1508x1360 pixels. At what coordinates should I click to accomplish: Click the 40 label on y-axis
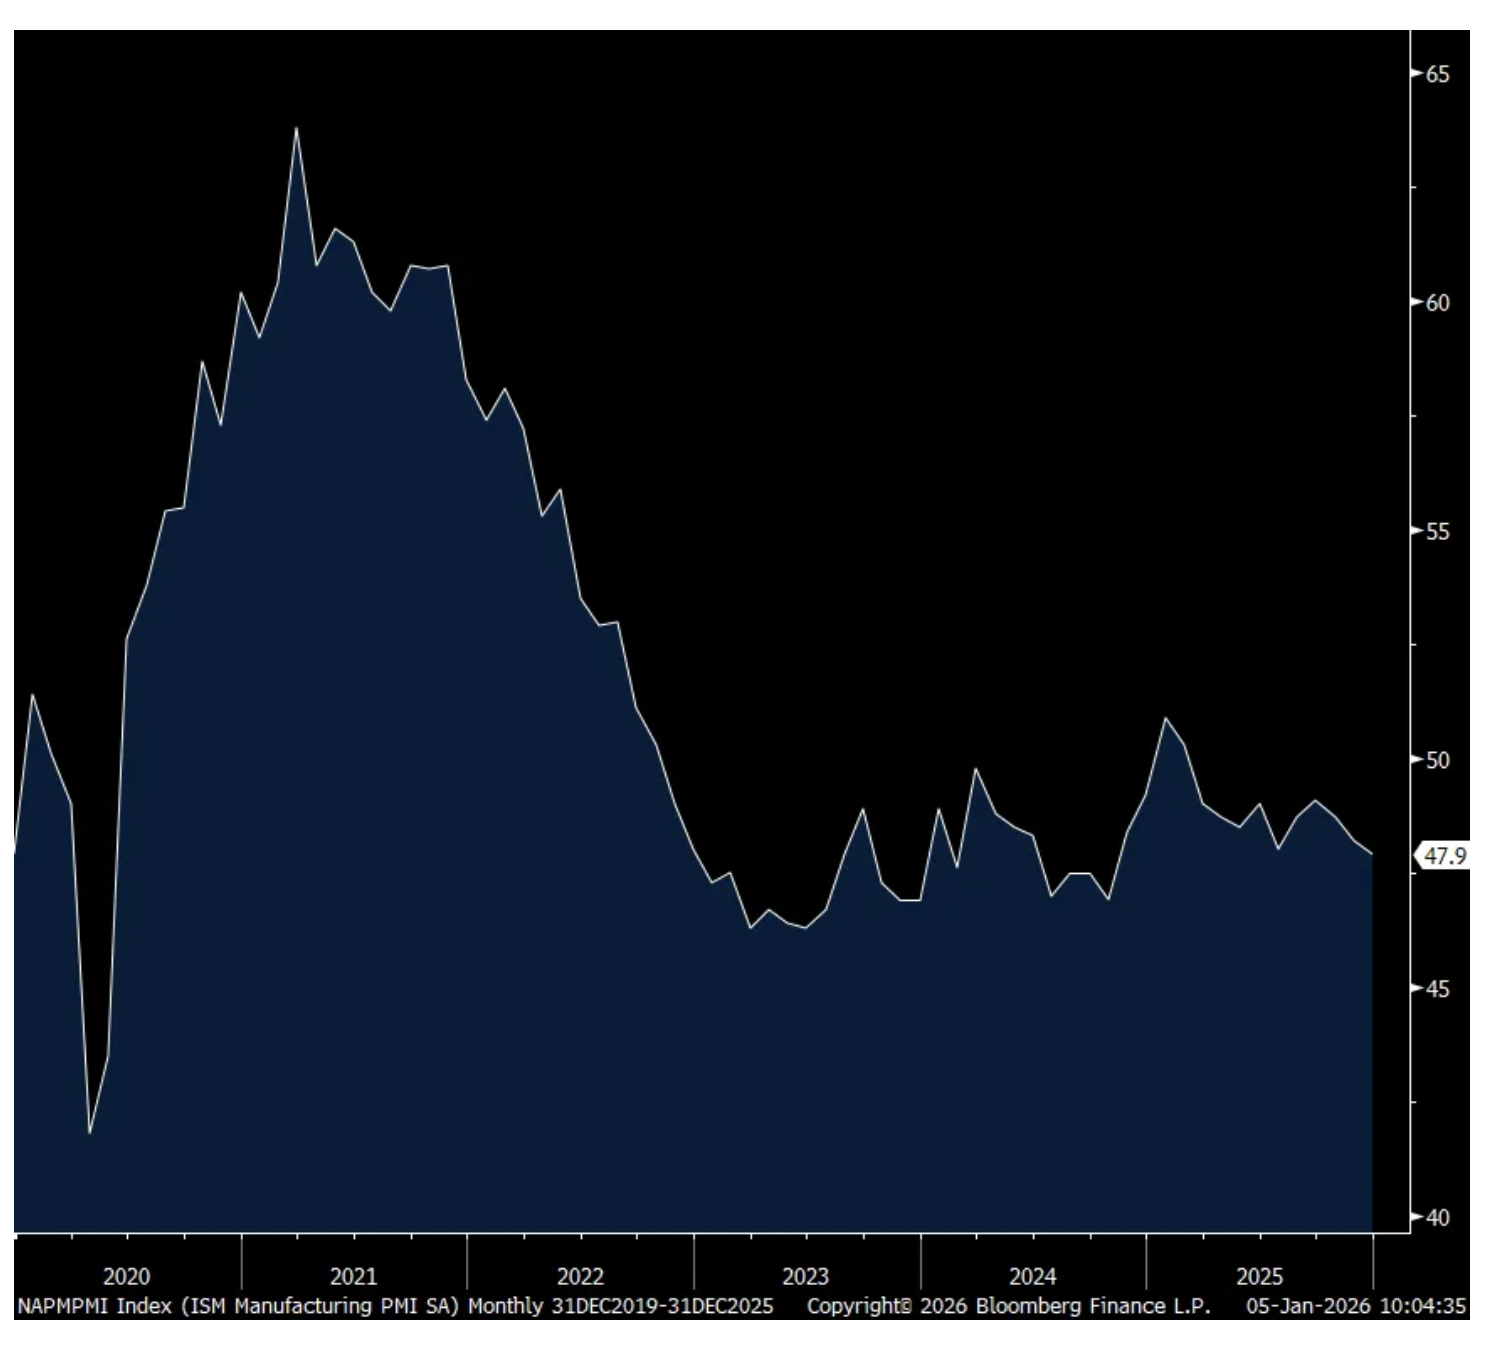(x=1437, y=1217)
